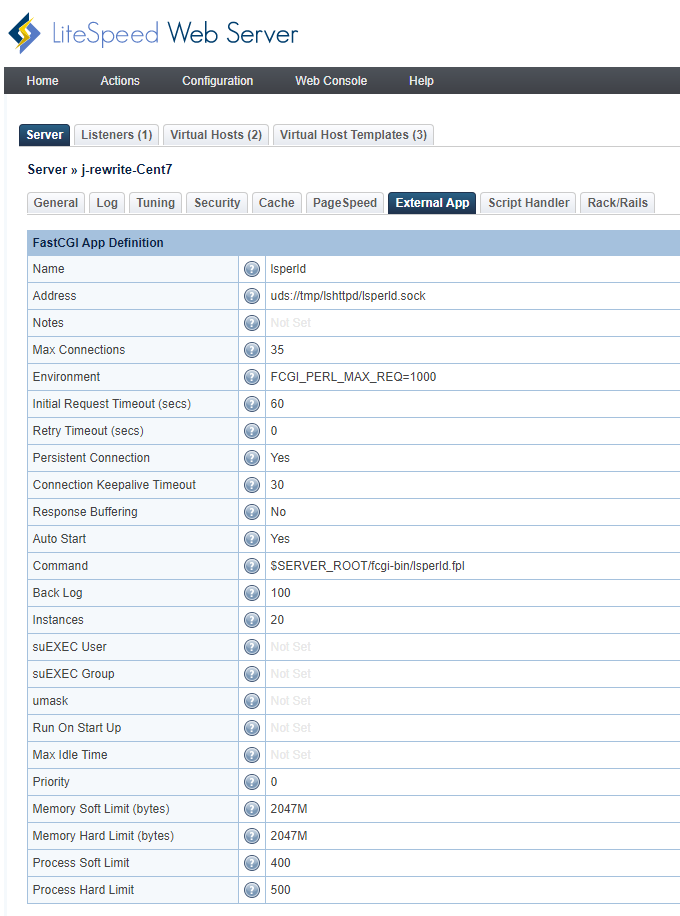
Task: Switch to Virtual Hosts (2) tab
Action: tap(216, 135)
